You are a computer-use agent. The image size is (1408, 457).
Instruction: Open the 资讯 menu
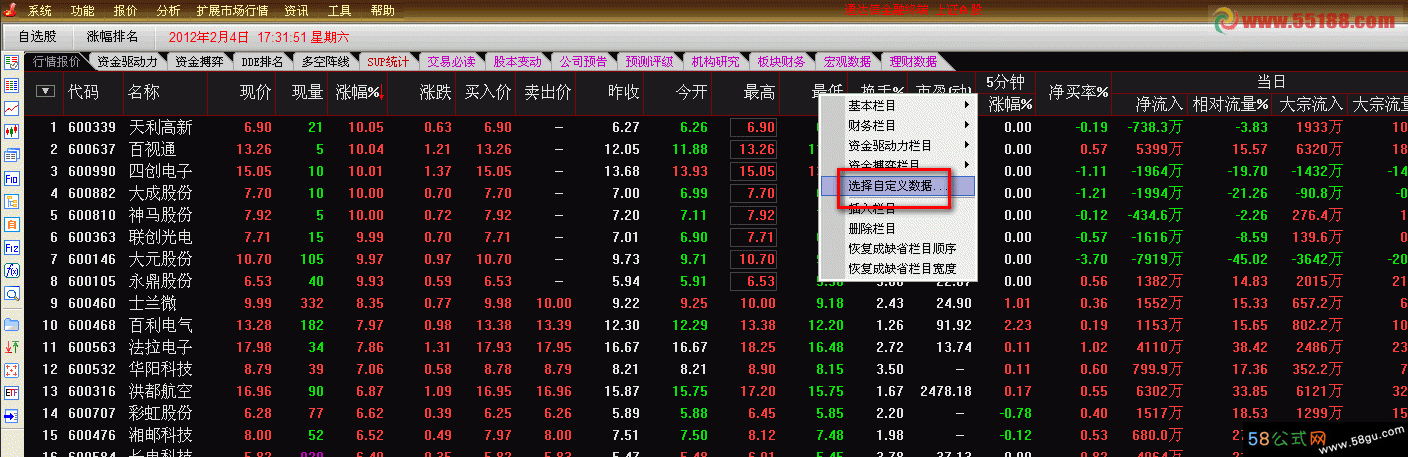point(297,11)
